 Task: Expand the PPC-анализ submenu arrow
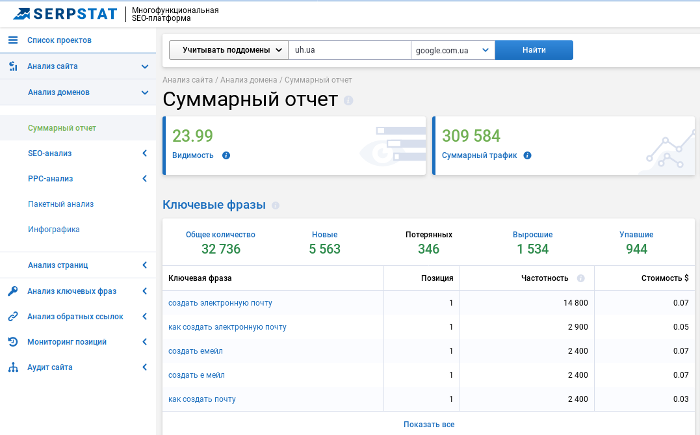click(x=145, y=179)
